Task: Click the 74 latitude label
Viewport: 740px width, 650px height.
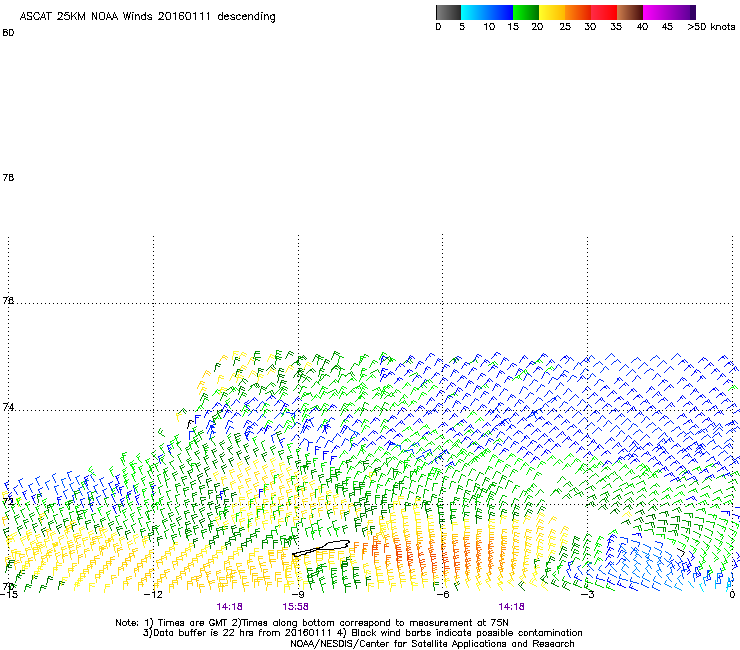Action: [8, 407]
